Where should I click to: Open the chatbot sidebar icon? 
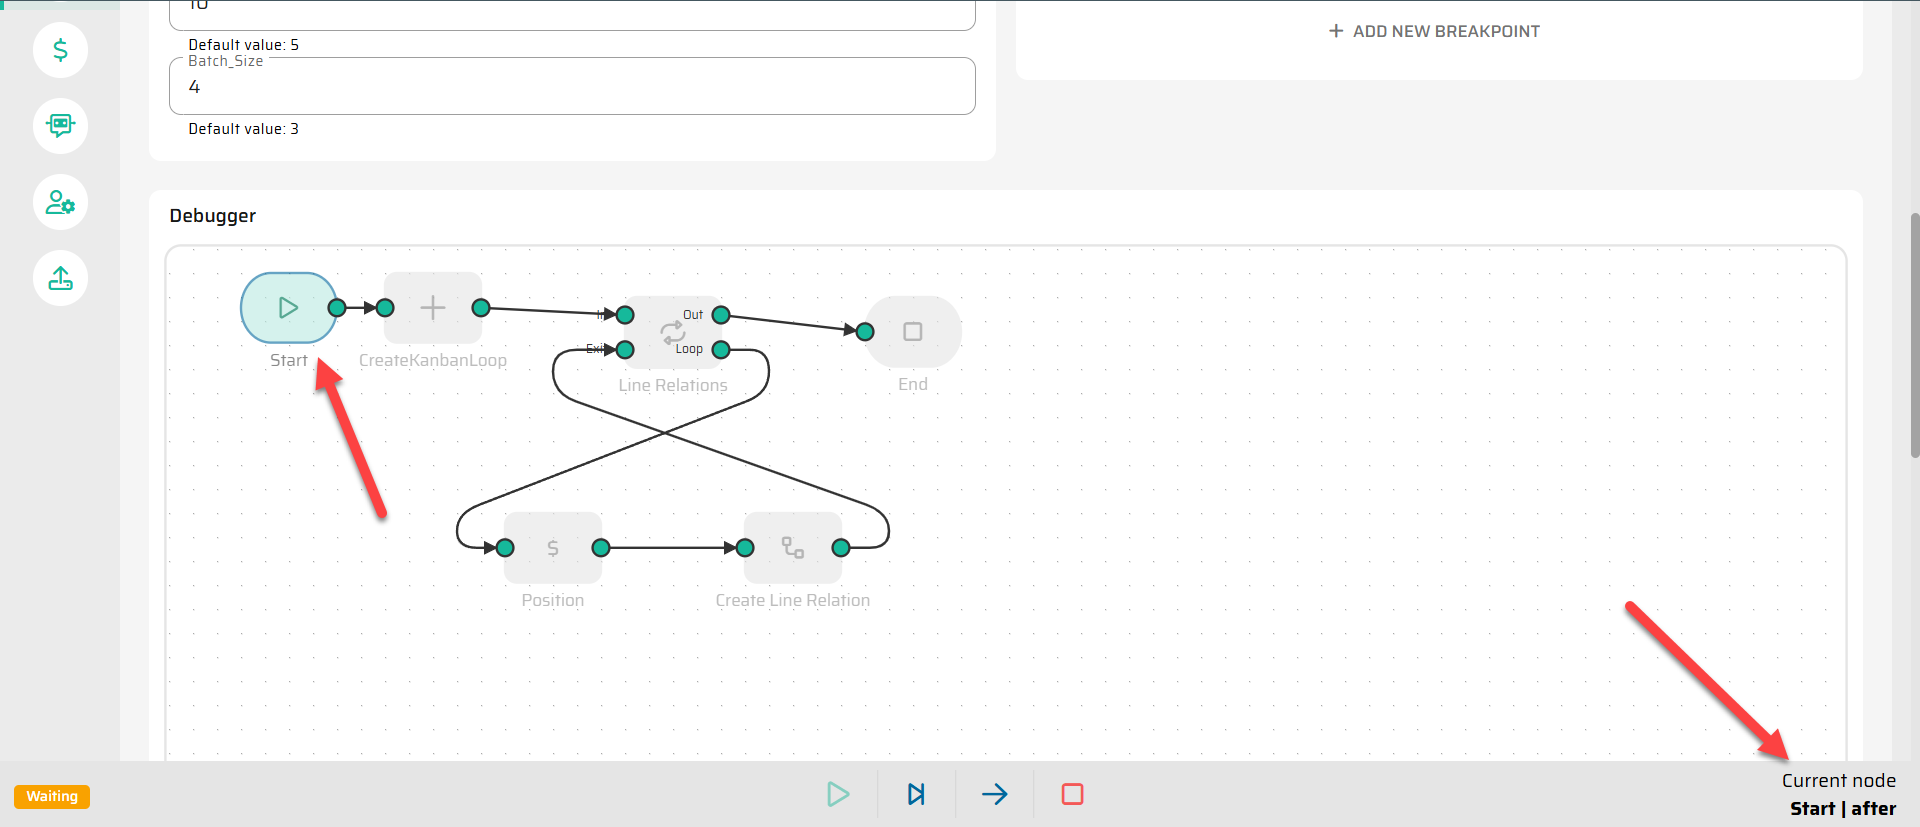pyautogui.click(x=60, y=126)
